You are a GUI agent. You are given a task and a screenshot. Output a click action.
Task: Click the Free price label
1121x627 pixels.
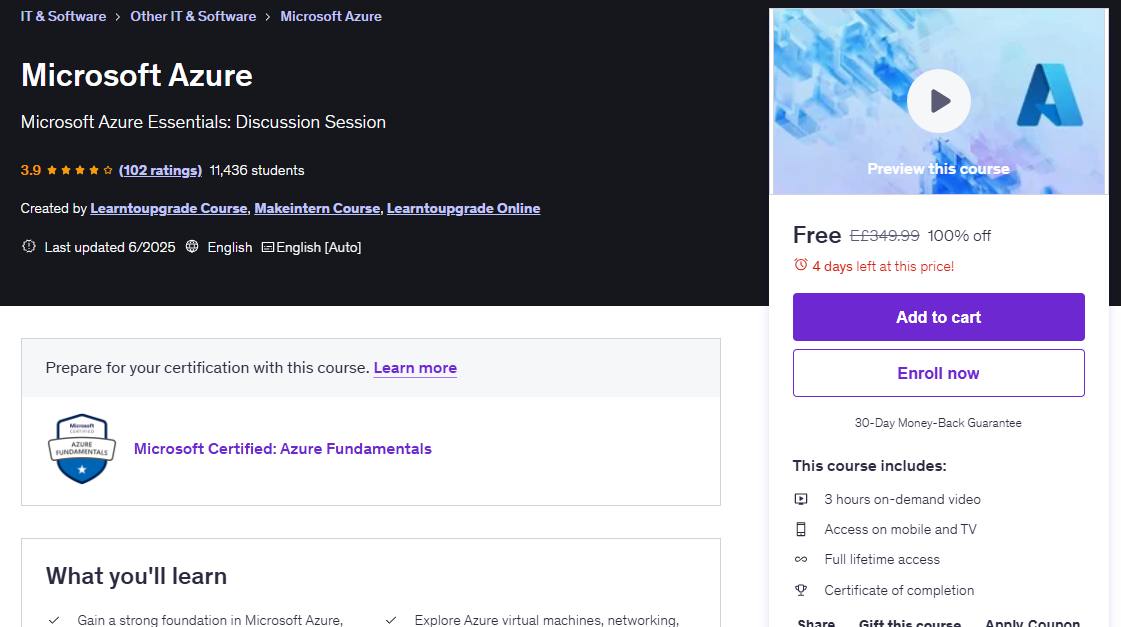[816, 234]
